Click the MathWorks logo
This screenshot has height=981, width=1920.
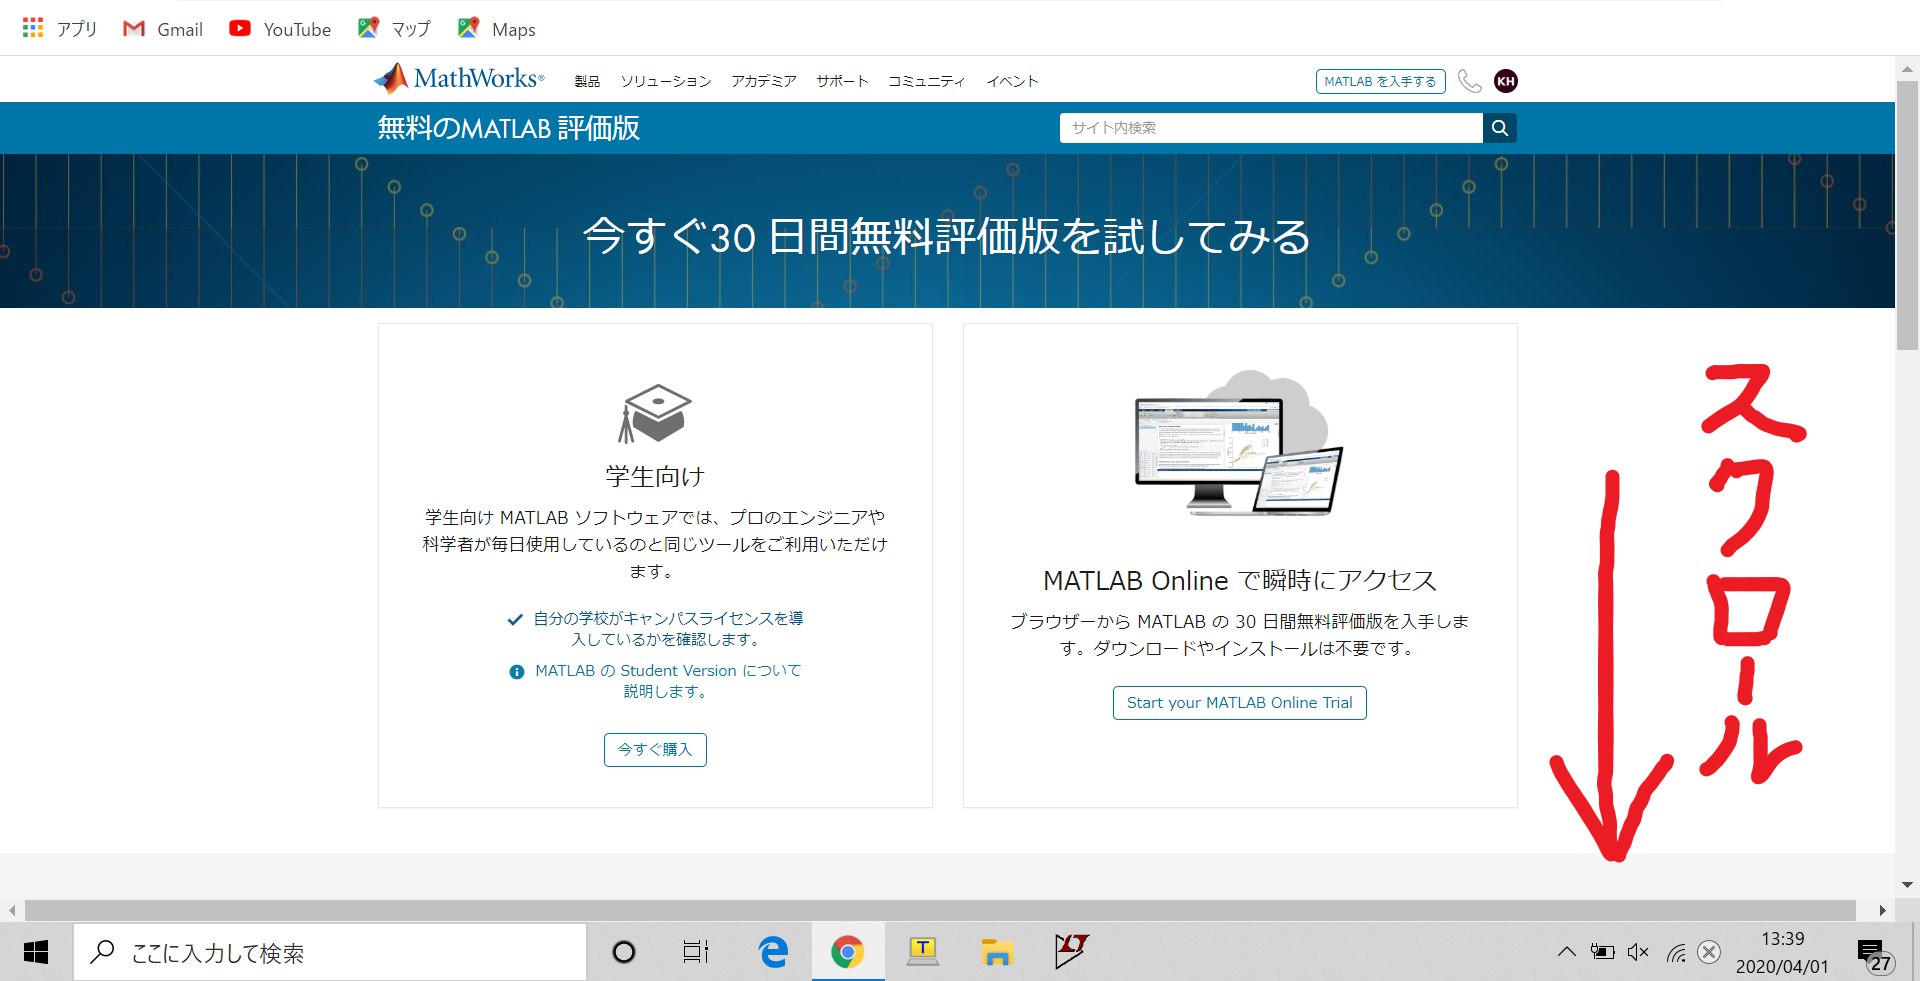tap(459, 78)
